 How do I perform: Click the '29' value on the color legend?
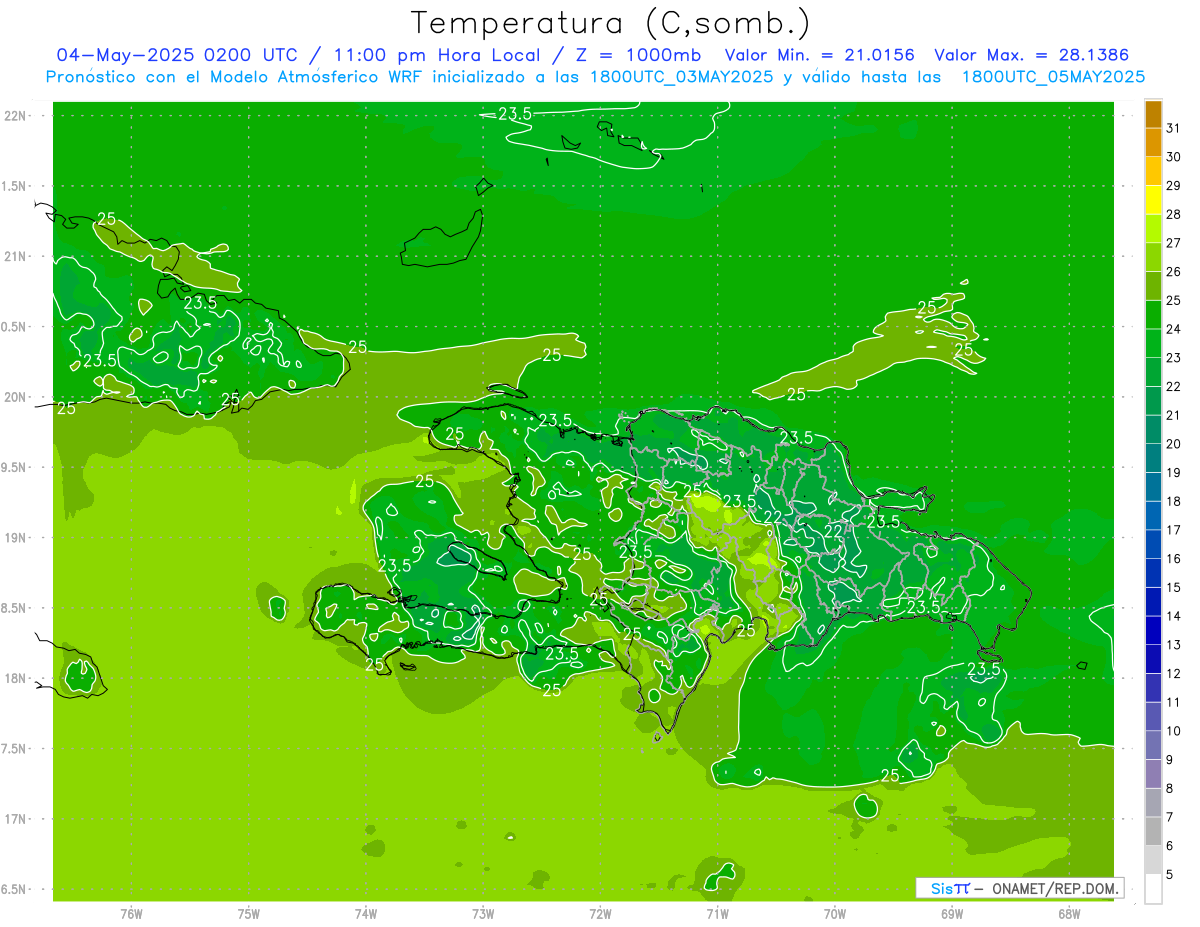[x=1174, y=185]
